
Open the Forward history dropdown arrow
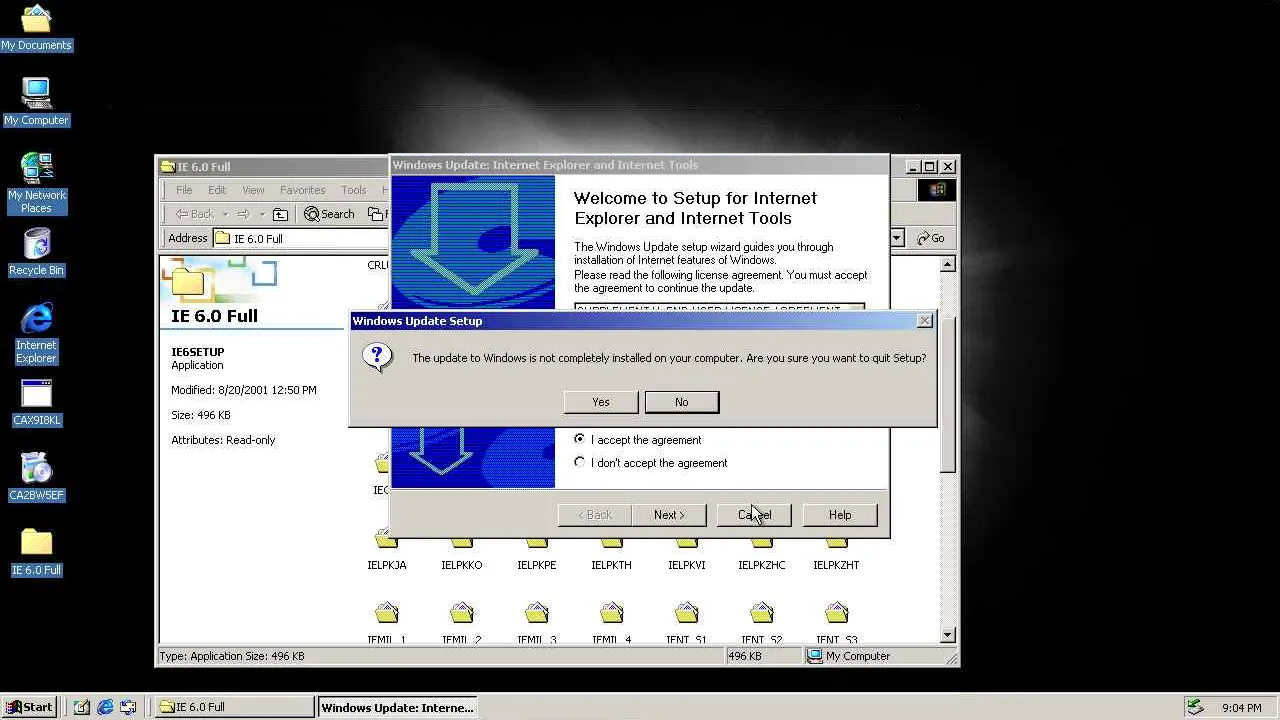(x=262, y=214)
